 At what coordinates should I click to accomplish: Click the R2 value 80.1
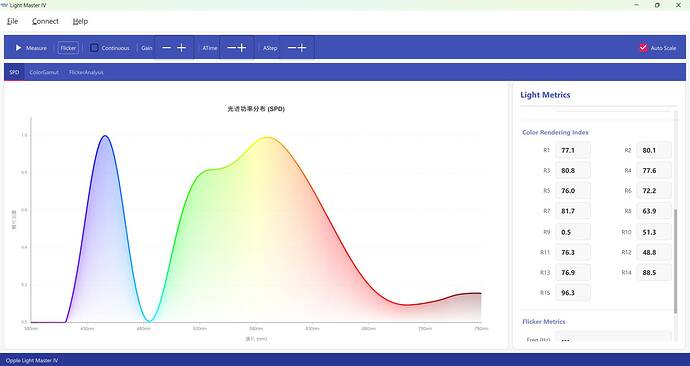tap(653, 150)
